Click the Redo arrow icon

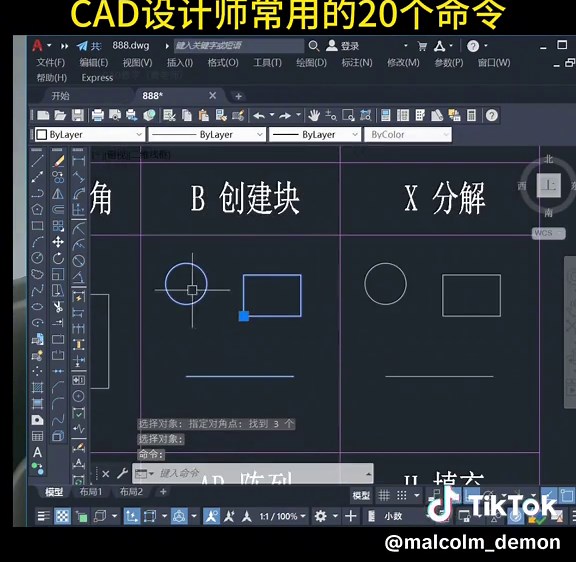click(285, 116)
